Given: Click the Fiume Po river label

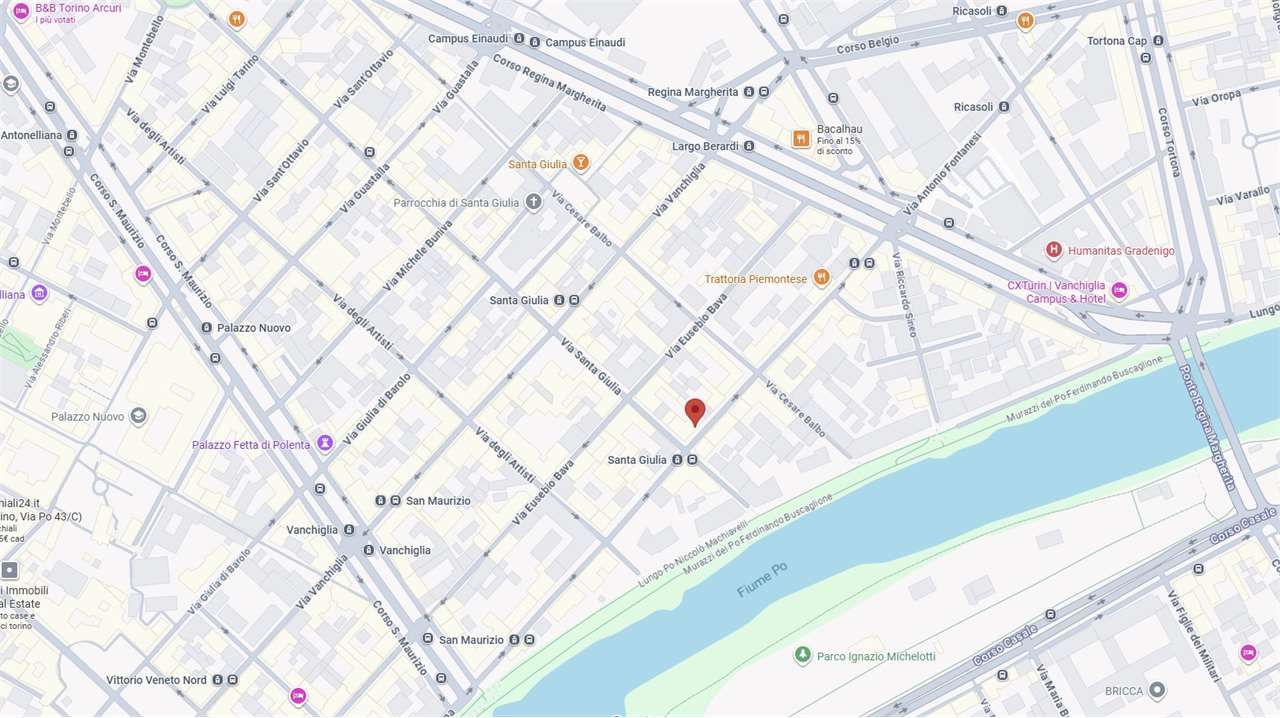Looking at the screenshot, I should click(x=762, y=579).
